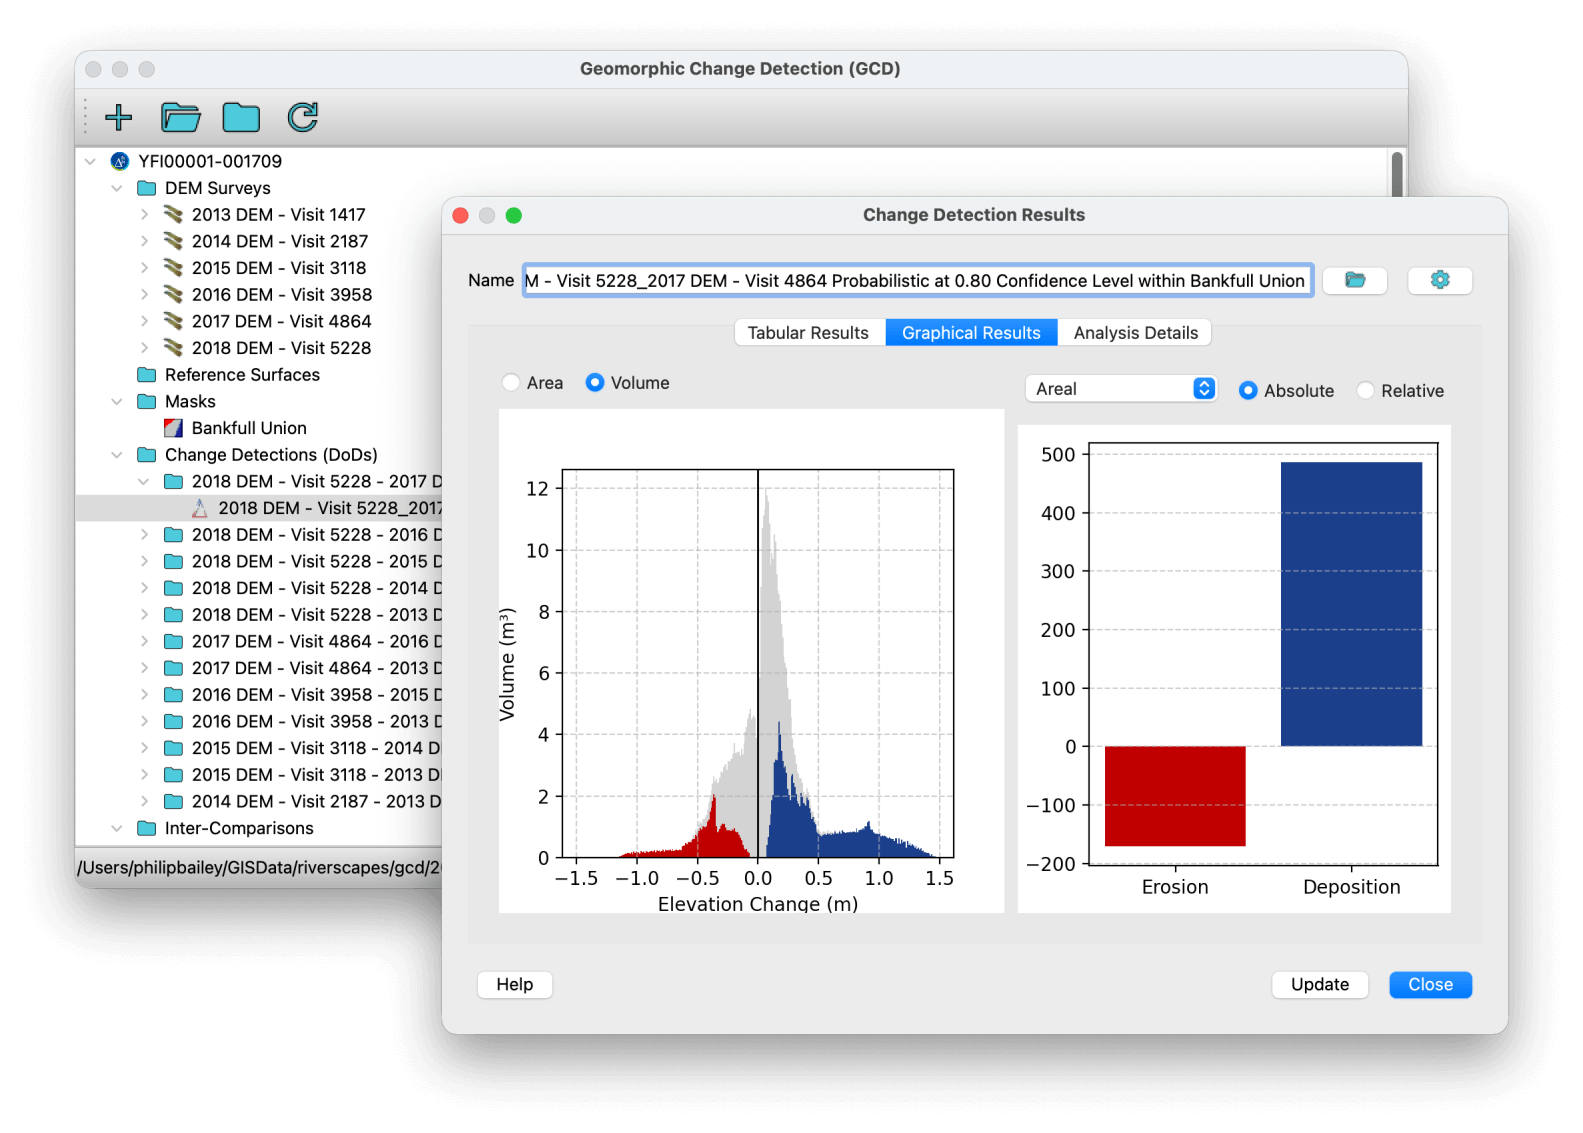1583x1133 pixels.
Task: Open the Areal dropdown
Action: click(1121, 389)
